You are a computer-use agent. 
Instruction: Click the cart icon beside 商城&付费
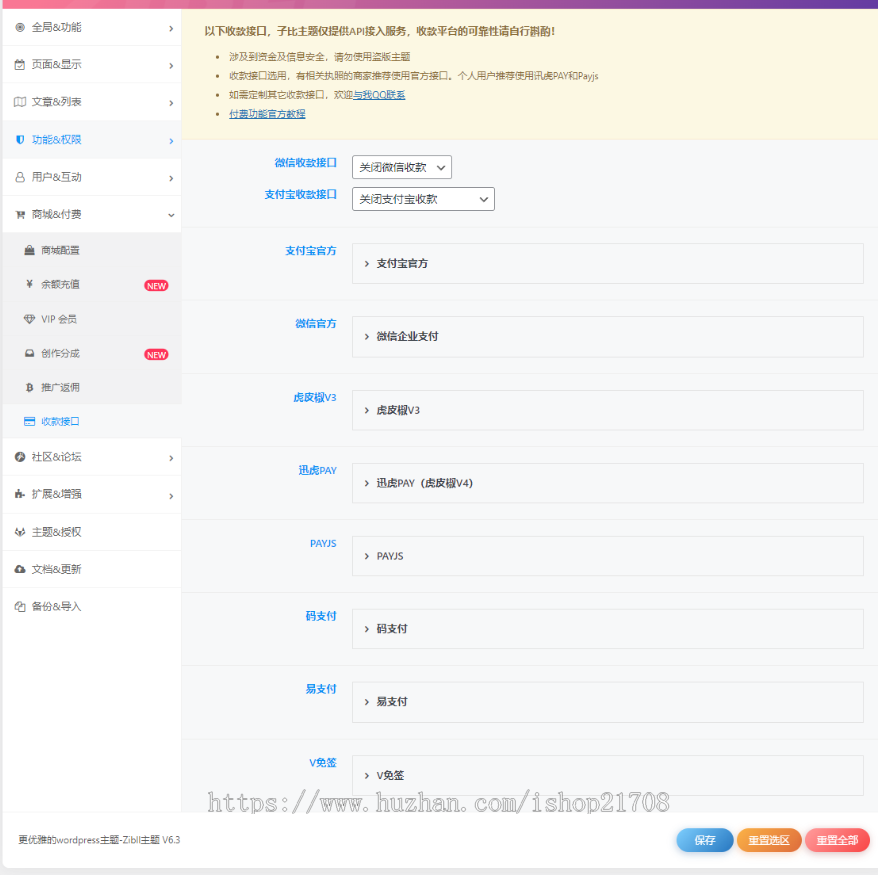(20, 214)
